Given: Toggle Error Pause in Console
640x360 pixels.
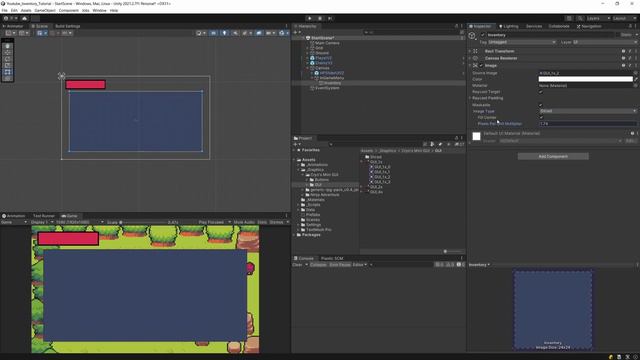Looking at the screenshot, I should coord(340,265).
